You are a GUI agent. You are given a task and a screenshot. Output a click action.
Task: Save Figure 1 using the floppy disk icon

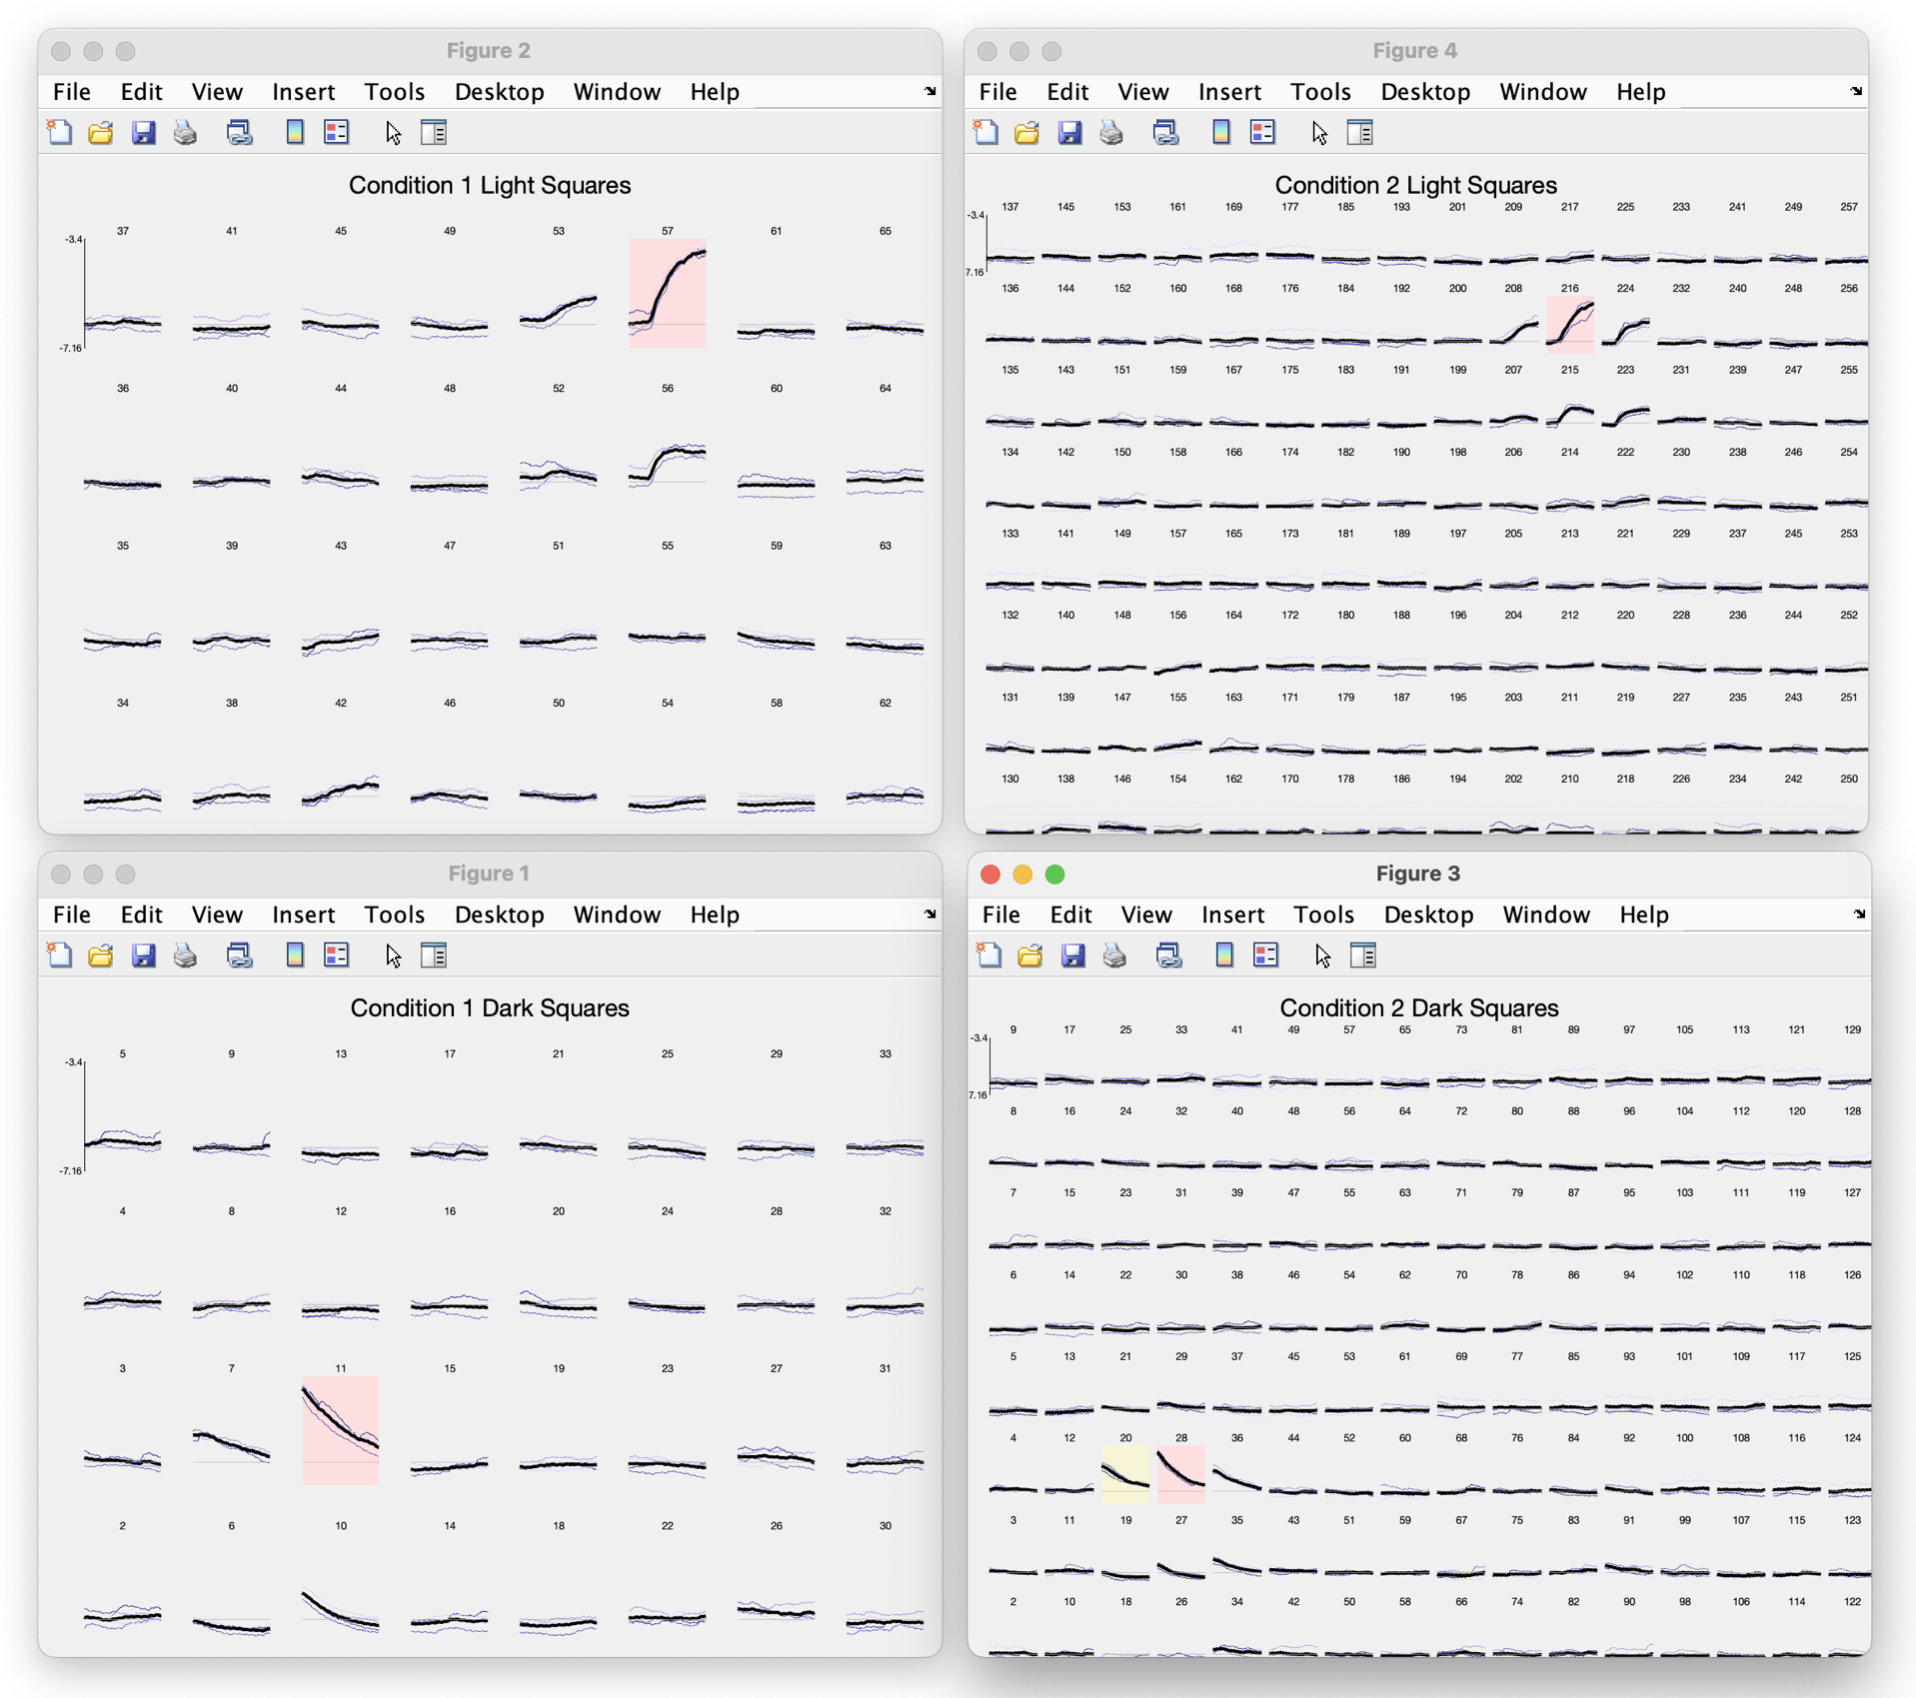pyautogui.click(x=143, y=955)
